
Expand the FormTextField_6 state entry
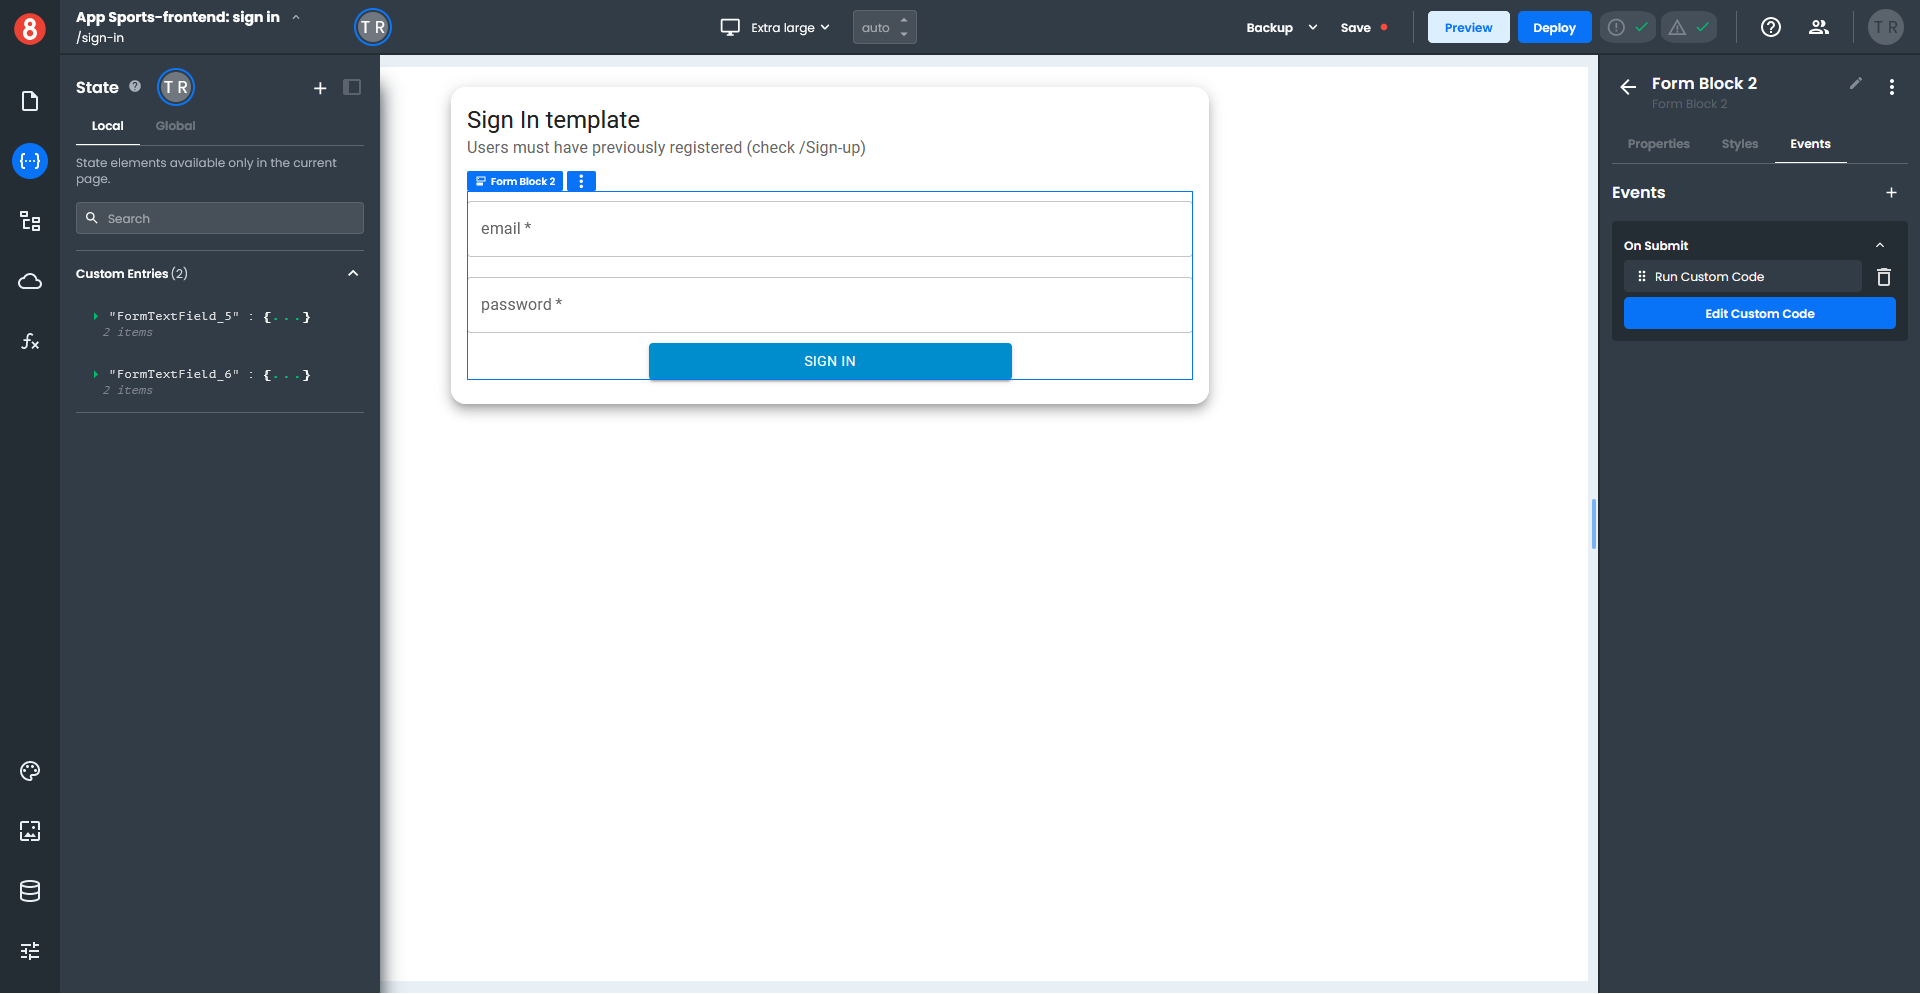[x=96, y=375]
